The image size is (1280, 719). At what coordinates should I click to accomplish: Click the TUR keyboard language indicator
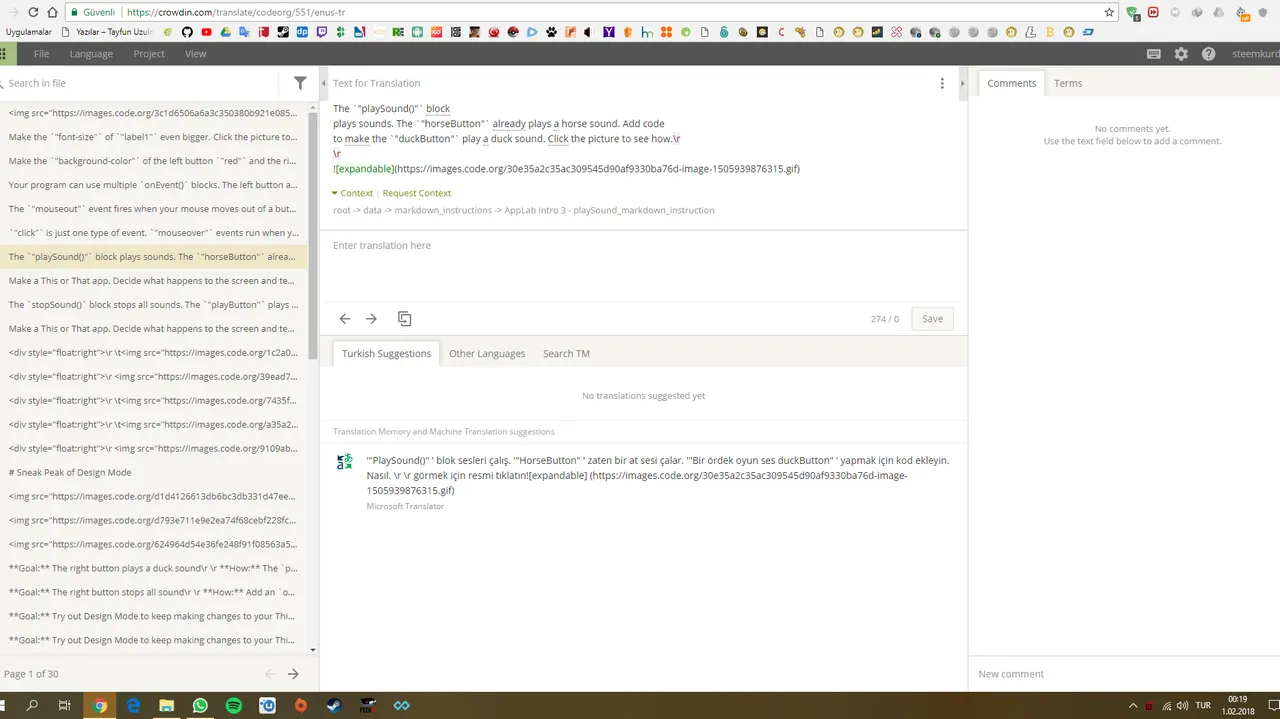click(1203, 705)
